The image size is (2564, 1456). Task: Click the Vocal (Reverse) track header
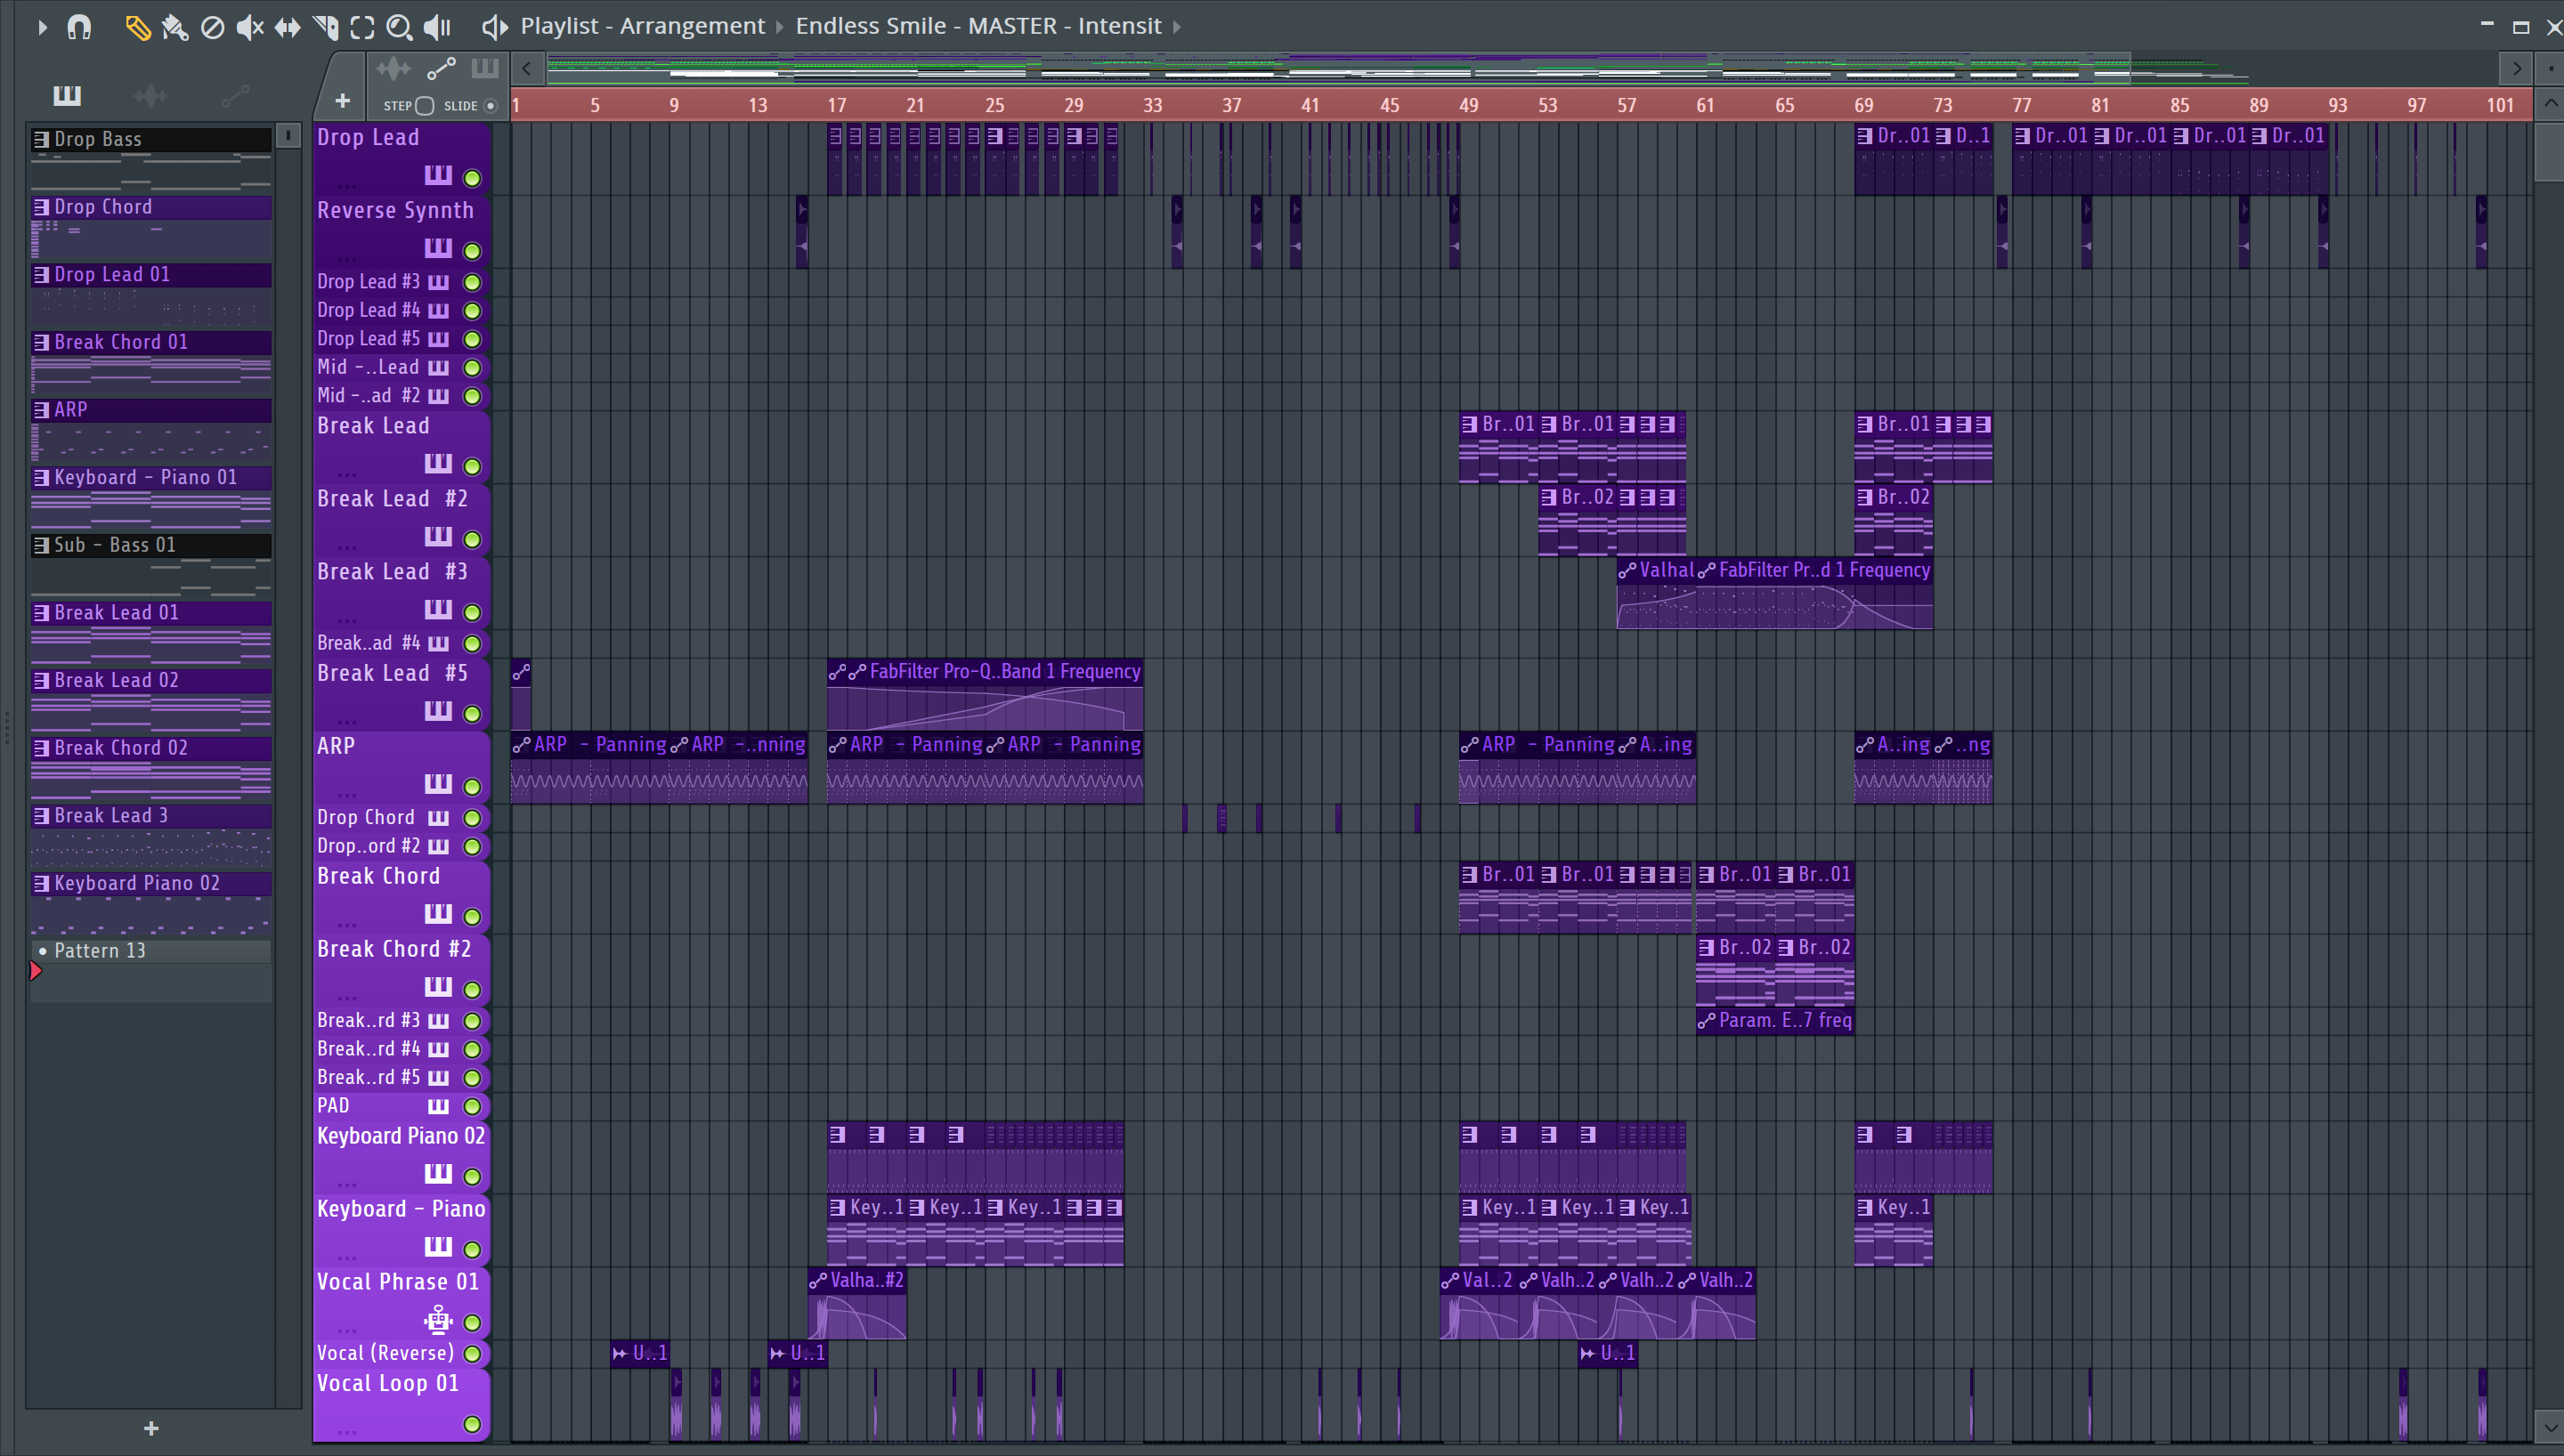[x=401, y=1353]
